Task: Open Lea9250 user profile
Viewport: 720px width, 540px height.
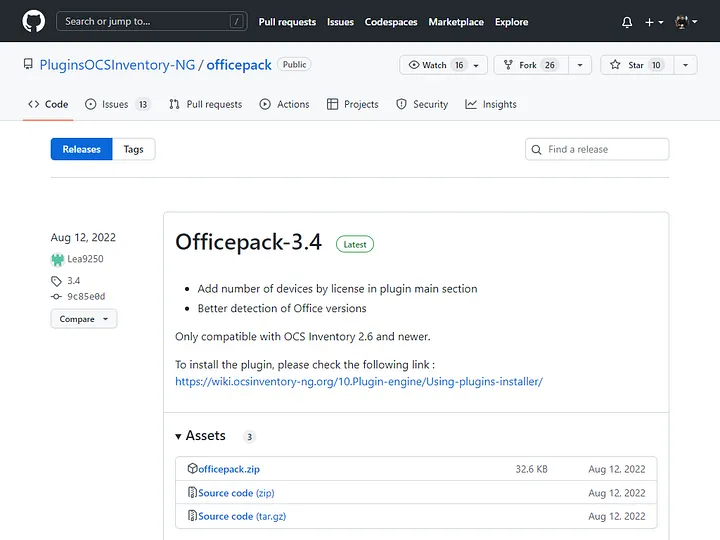Action: (85, 259)
